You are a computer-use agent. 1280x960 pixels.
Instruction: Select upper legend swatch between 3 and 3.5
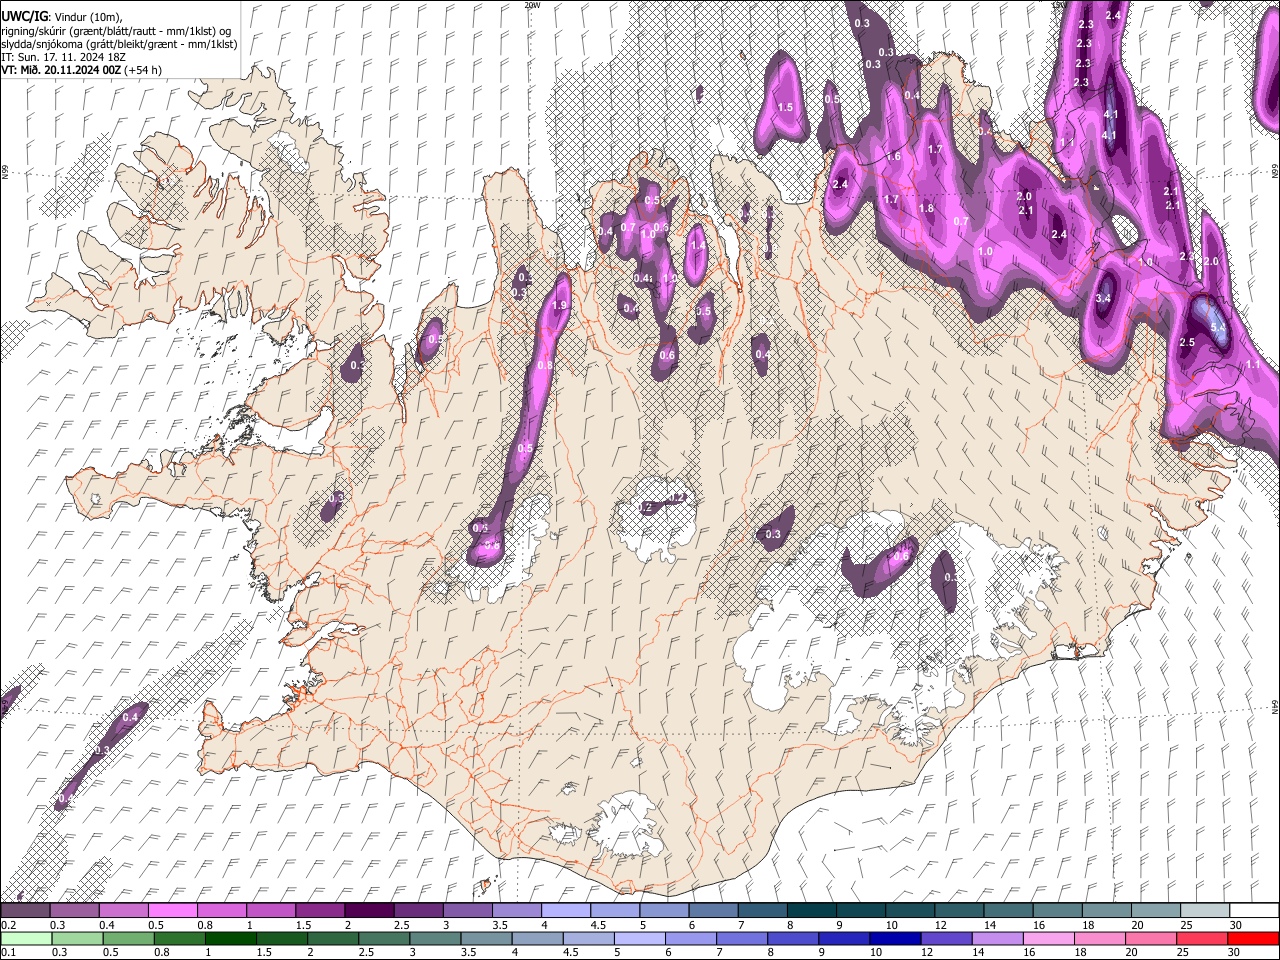tap(468, 910)
